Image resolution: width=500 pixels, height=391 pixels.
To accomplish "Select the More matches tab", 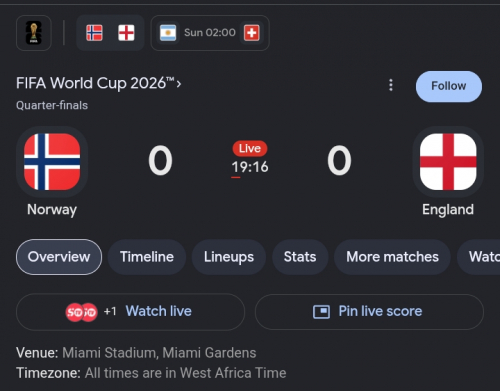I will [x=392, y=257].
